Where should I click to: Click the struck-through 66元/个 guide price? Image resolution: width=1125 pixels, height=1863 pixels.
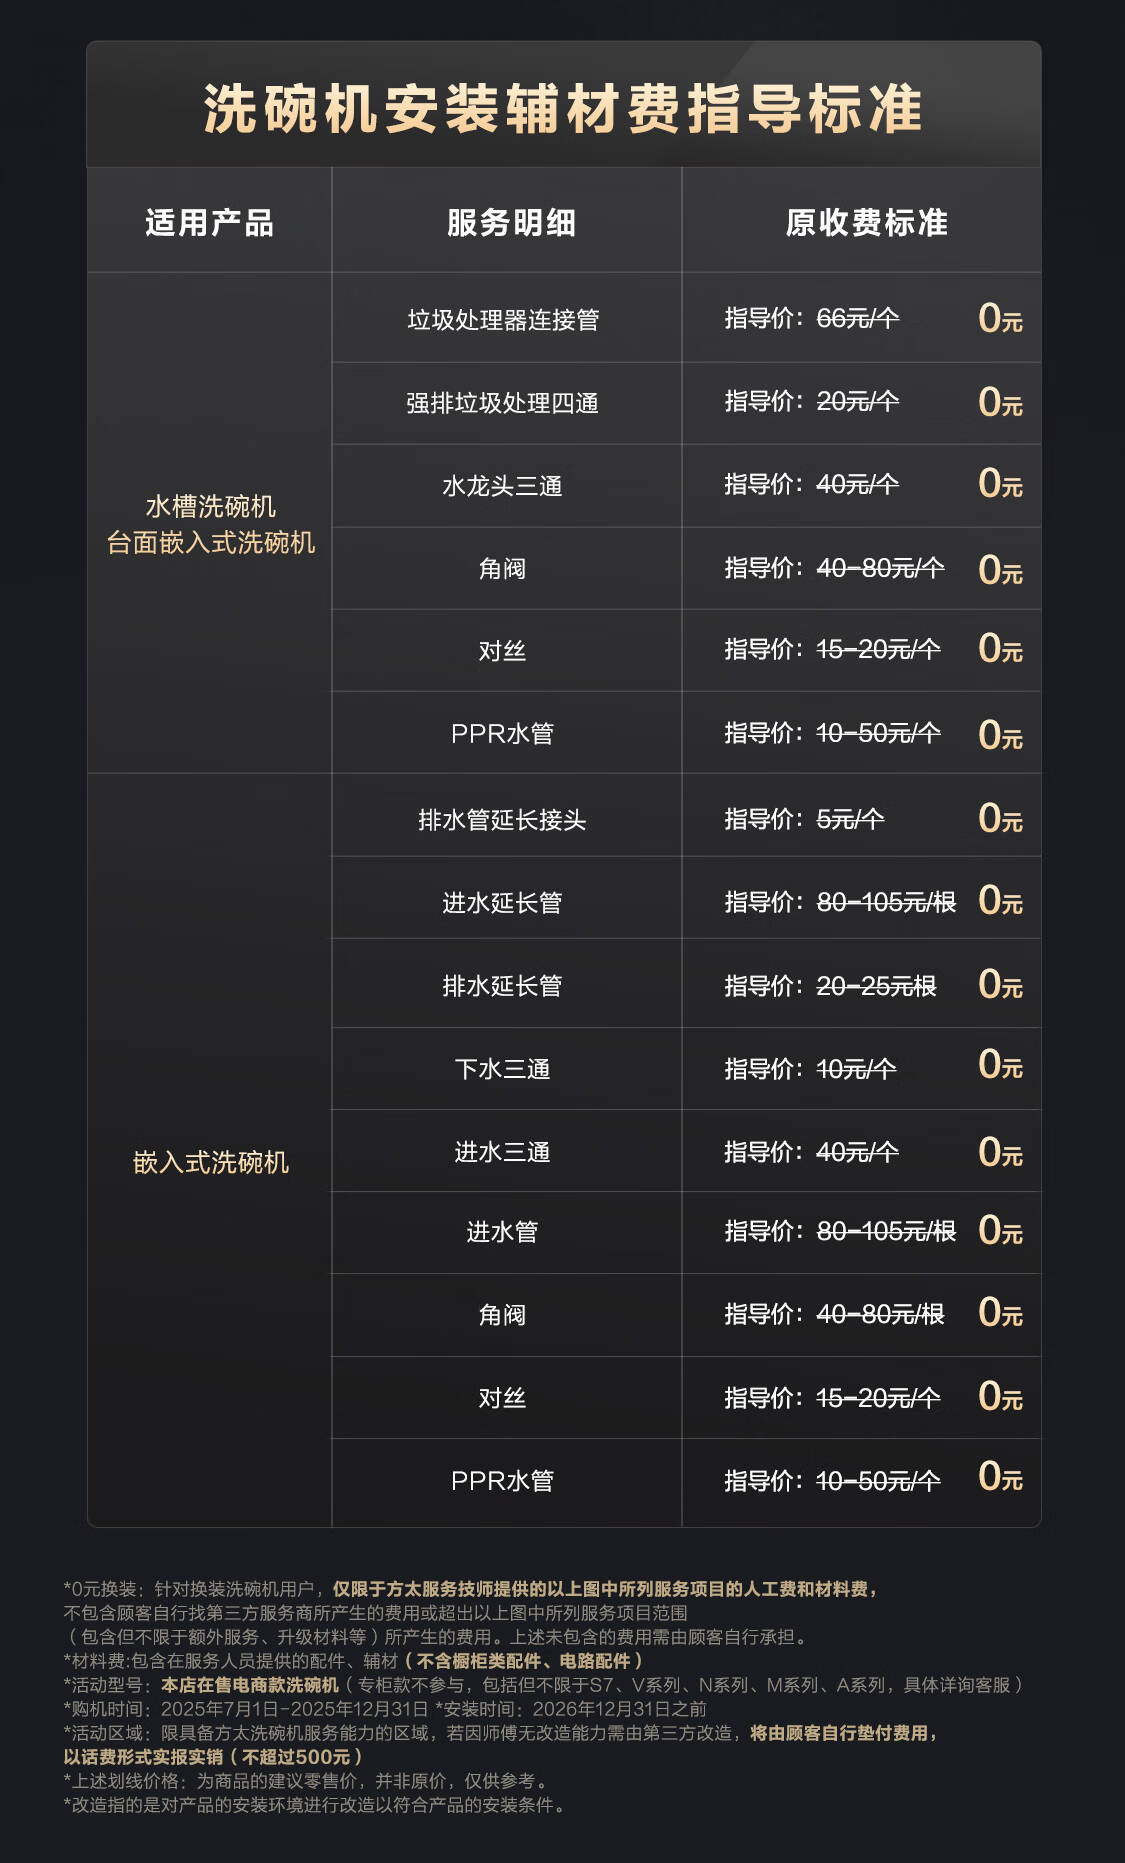click(858, 318)
